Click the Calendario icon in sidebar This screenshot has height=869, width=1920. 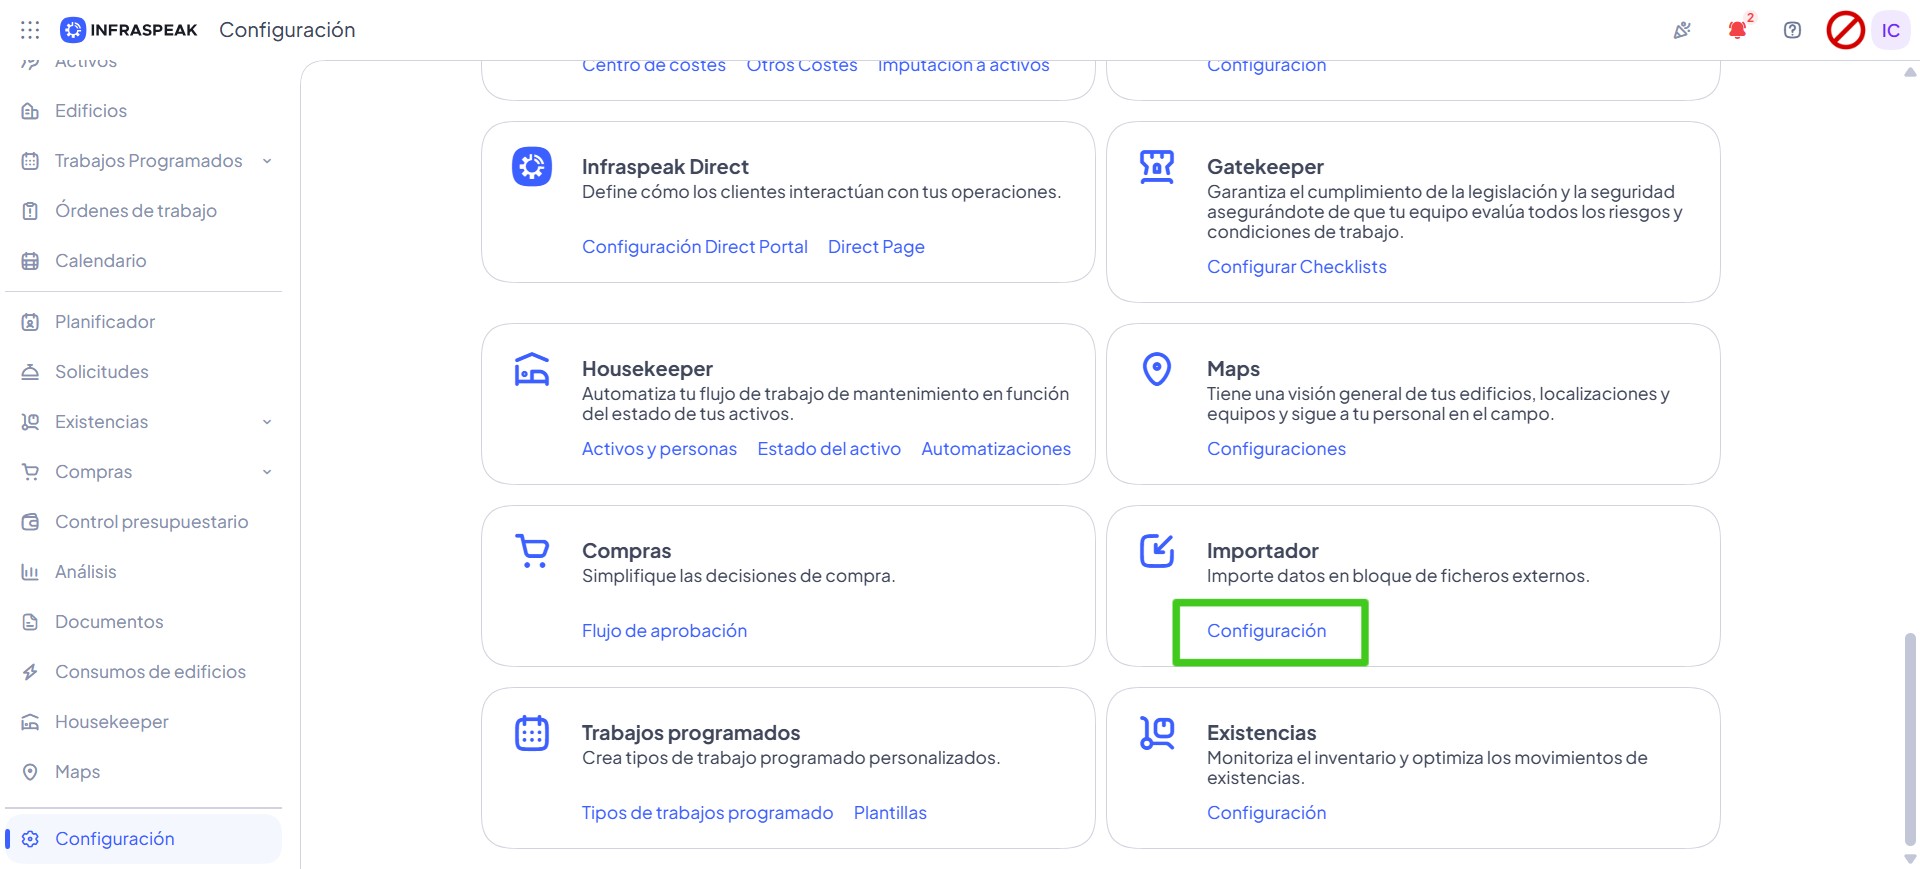[30, 261]
